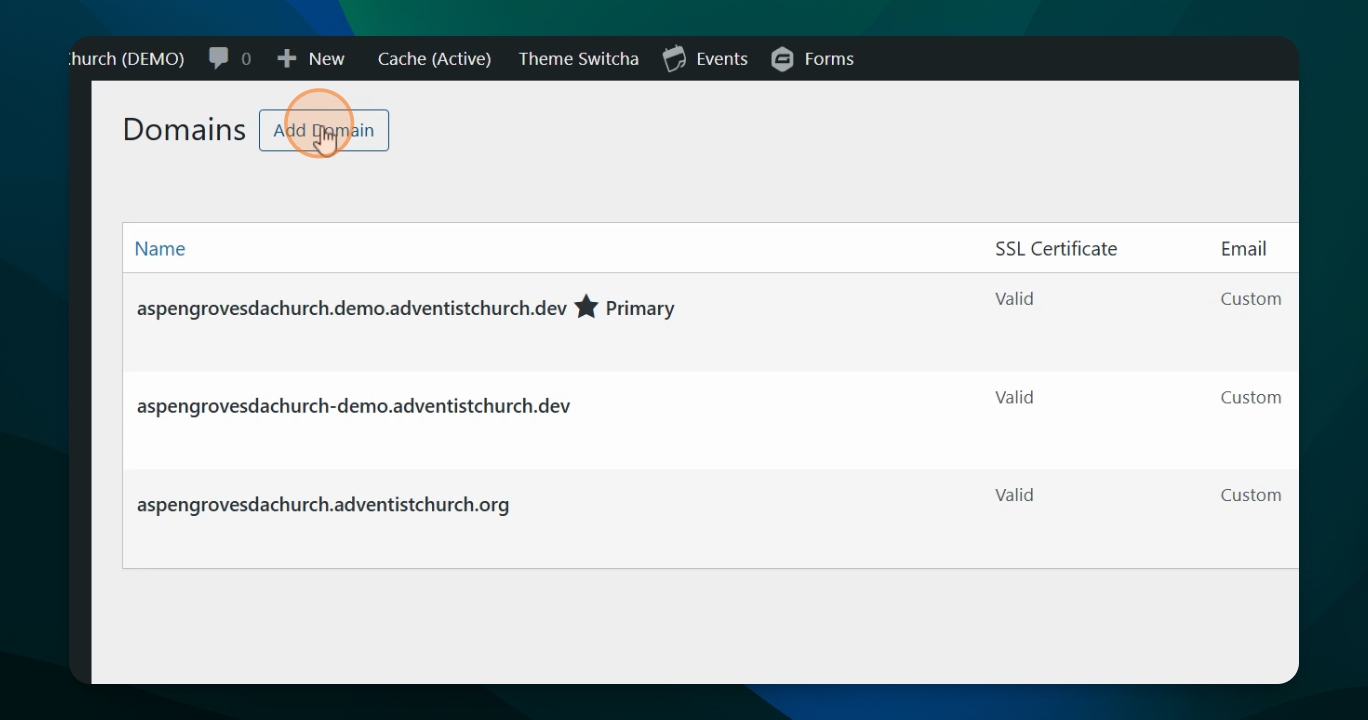Image resolution: width=1368 pixels, height=720 pixels.
Task: Click the Domains page heading
Action: [x=184, y=130]
